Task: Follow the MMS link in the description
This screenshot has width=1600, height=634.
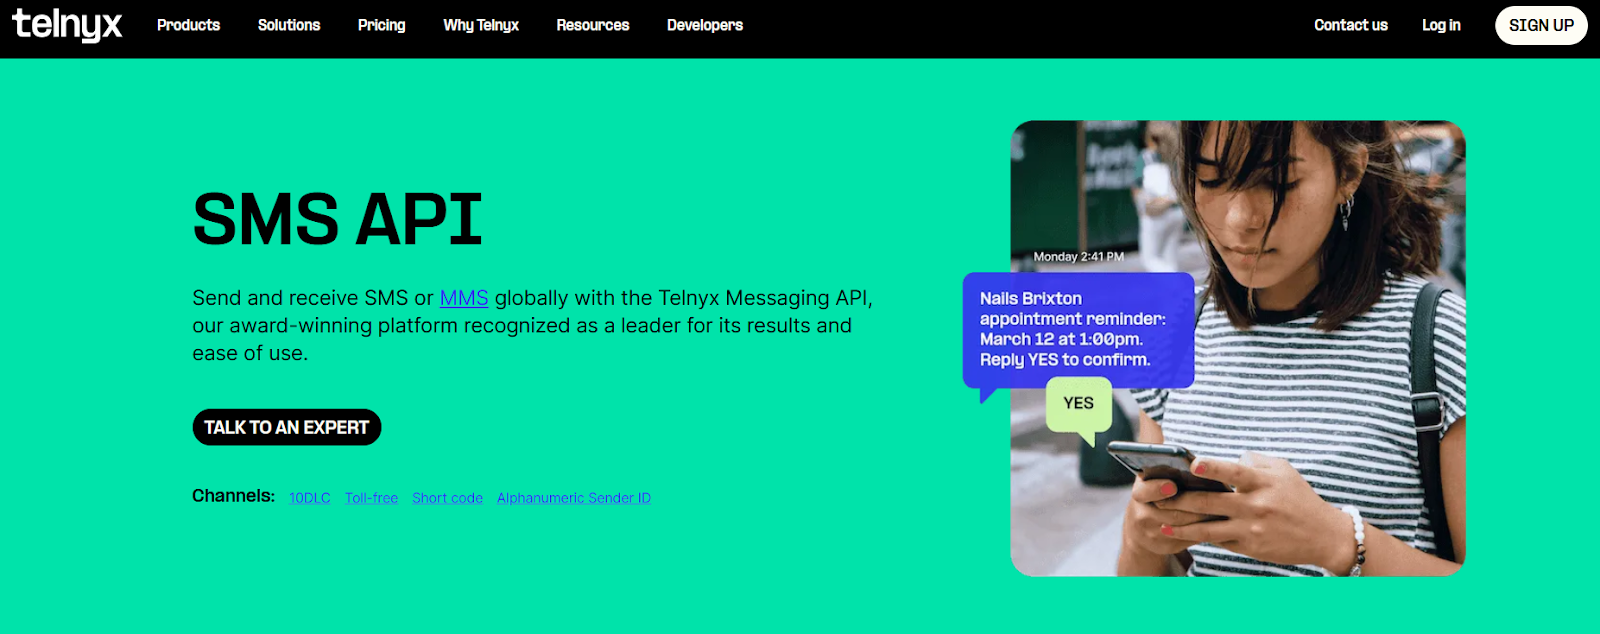Action: 464,298
